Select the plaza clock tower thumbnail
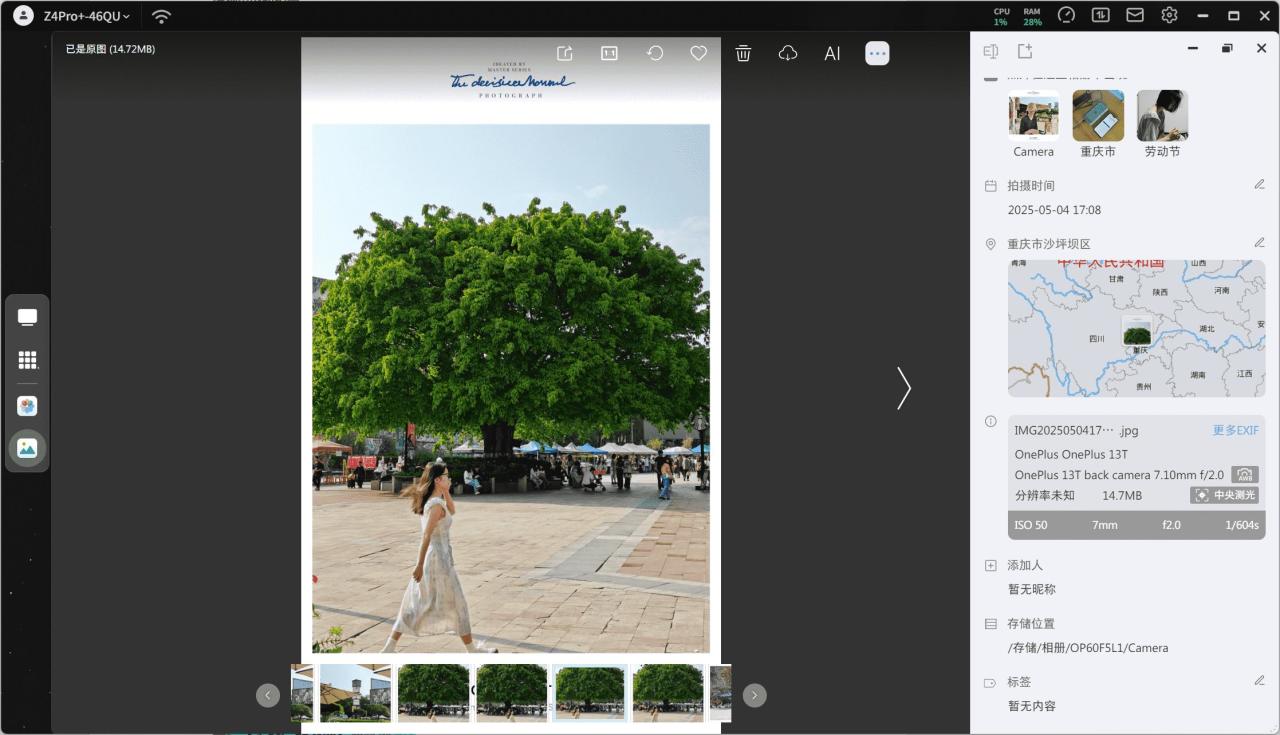The width and height of the screenshot is (1280, 735). point(355,693)
